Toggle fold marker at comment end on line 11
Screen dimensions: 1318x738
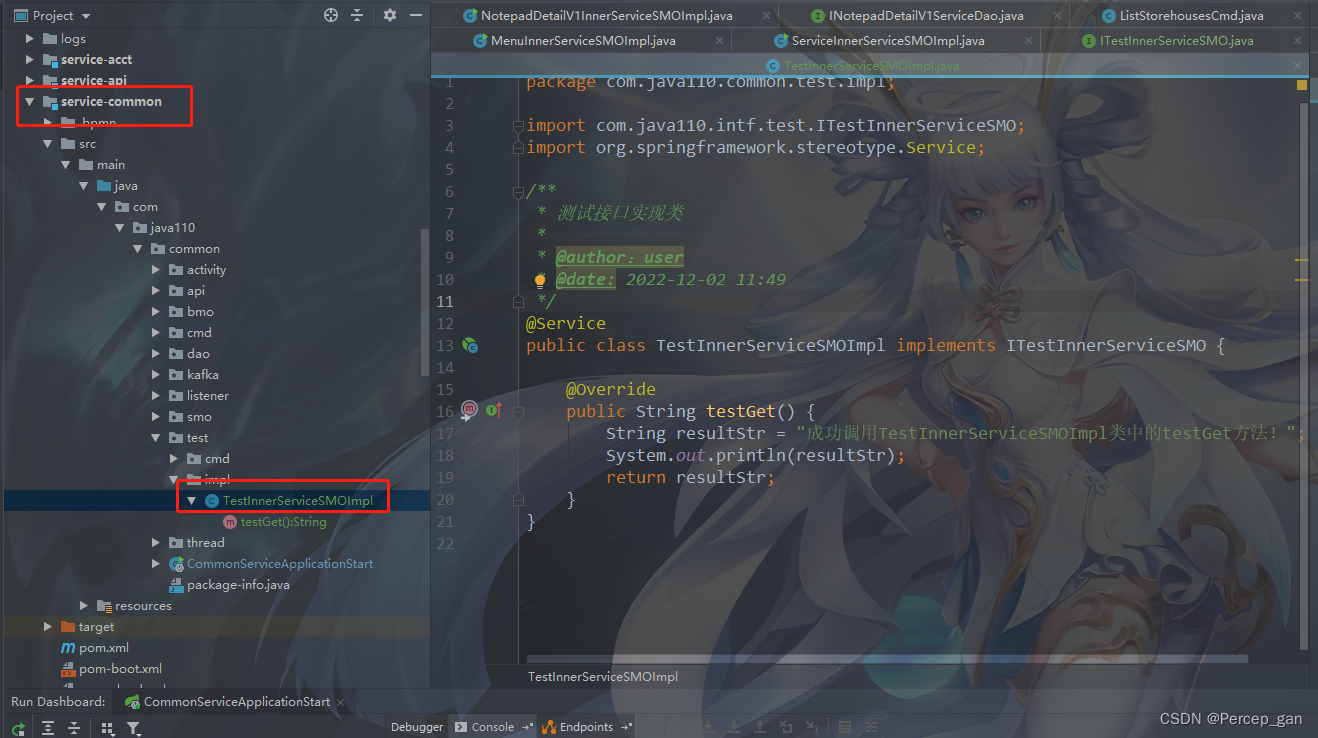517,302
